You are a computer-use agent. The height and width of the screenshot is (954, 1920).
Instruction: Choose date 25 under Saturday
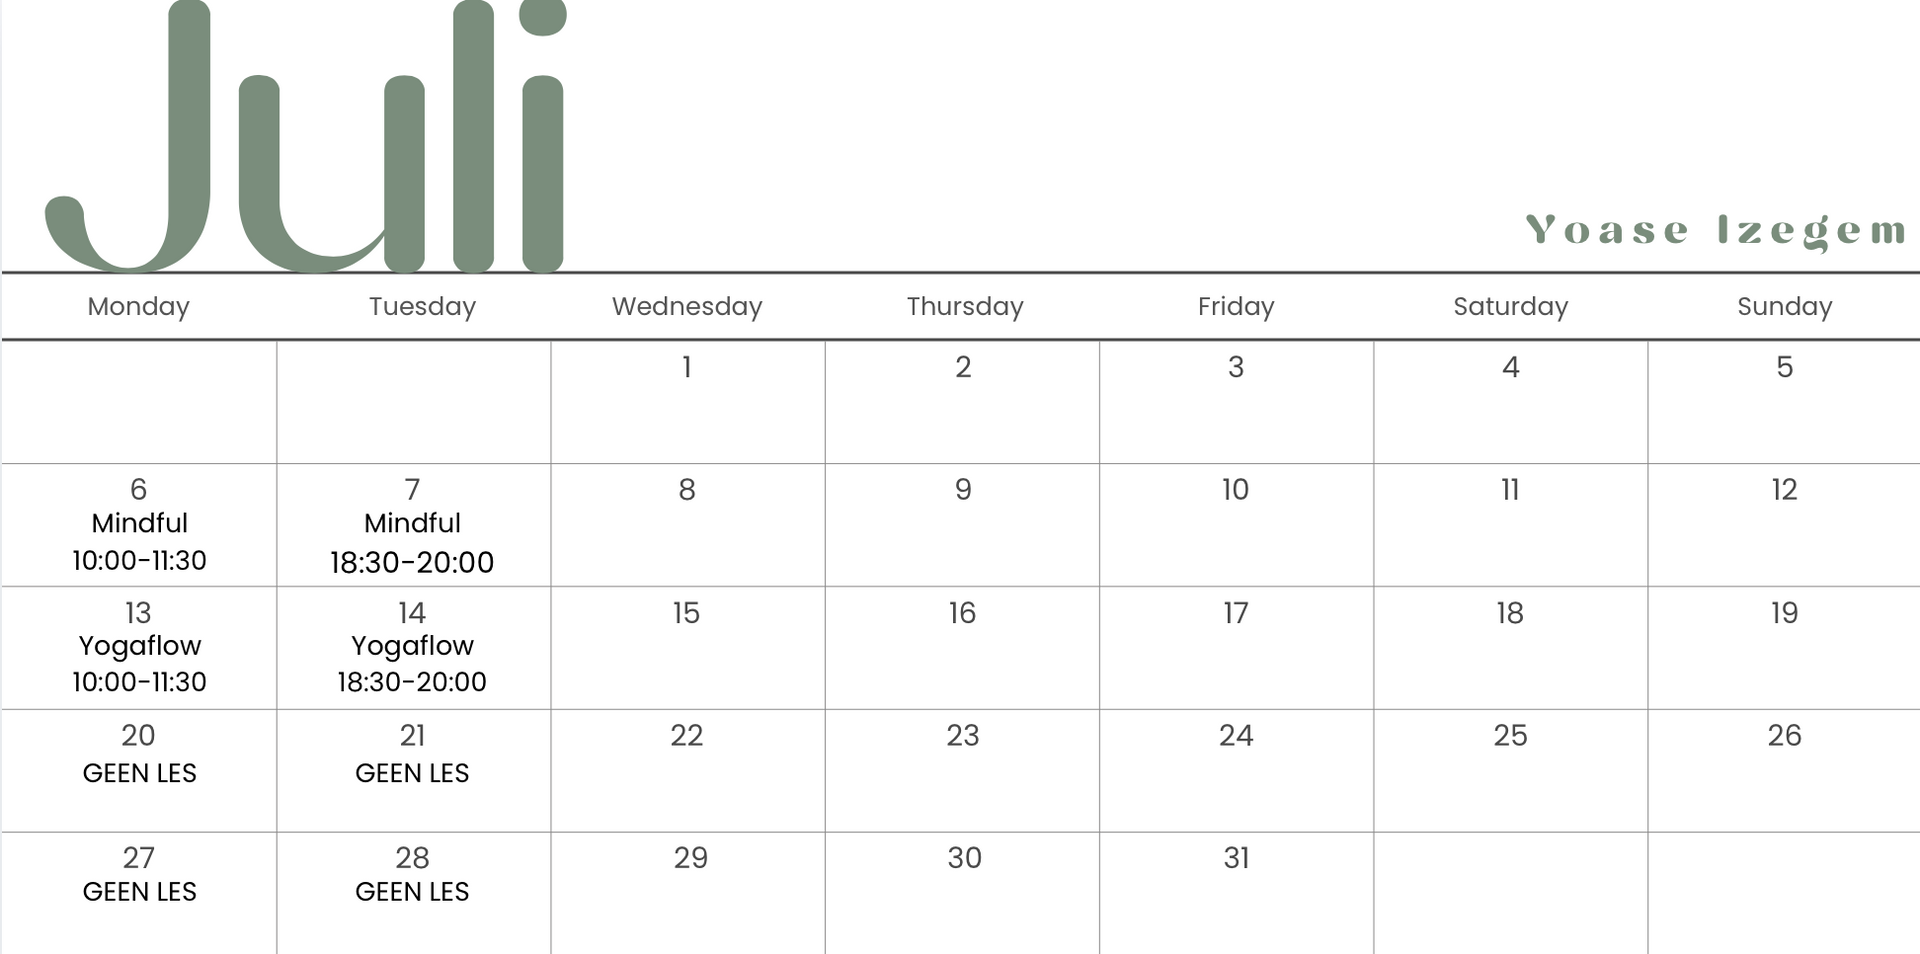1510,736
